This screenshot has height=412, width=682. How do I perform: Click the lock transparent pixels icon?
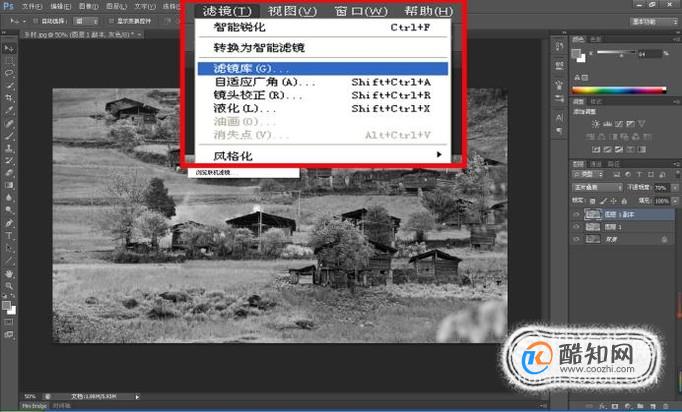(592, 201)
